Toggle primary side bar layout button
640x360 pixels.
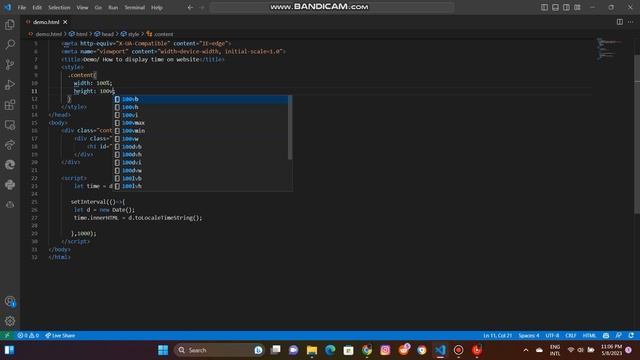pos(544,7)
